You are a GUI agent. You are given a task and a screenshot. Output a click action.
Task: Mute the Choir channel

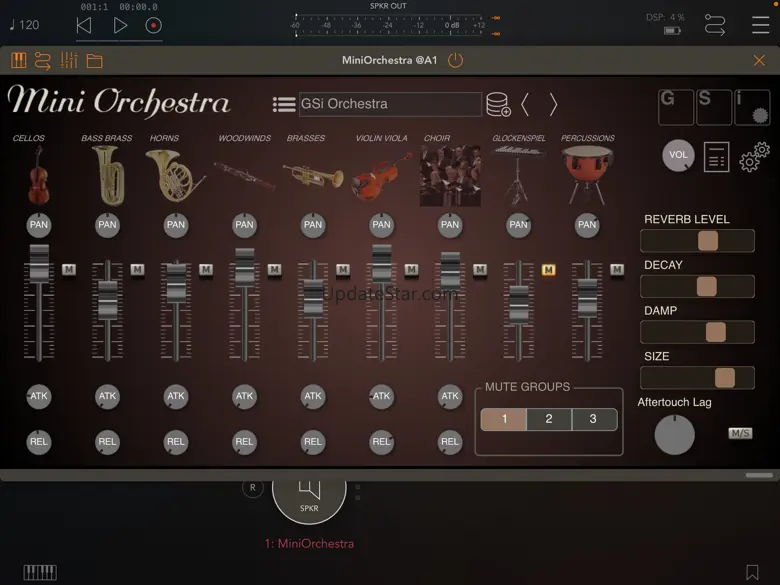pyautogui.click(x=480, y=269)
